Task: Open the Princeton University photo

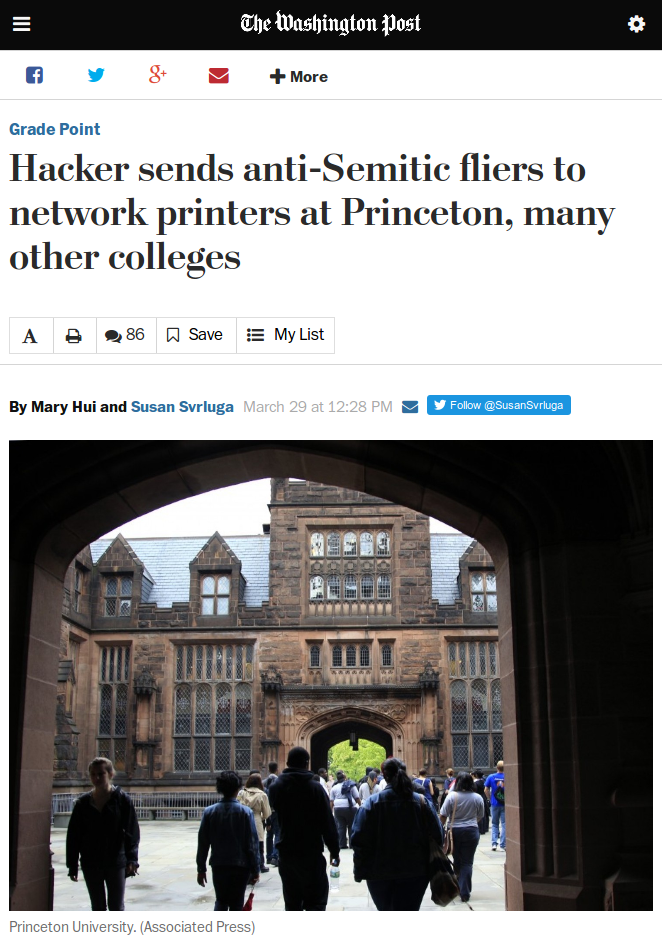Action: pyautogui.click(x=331, y=675)
